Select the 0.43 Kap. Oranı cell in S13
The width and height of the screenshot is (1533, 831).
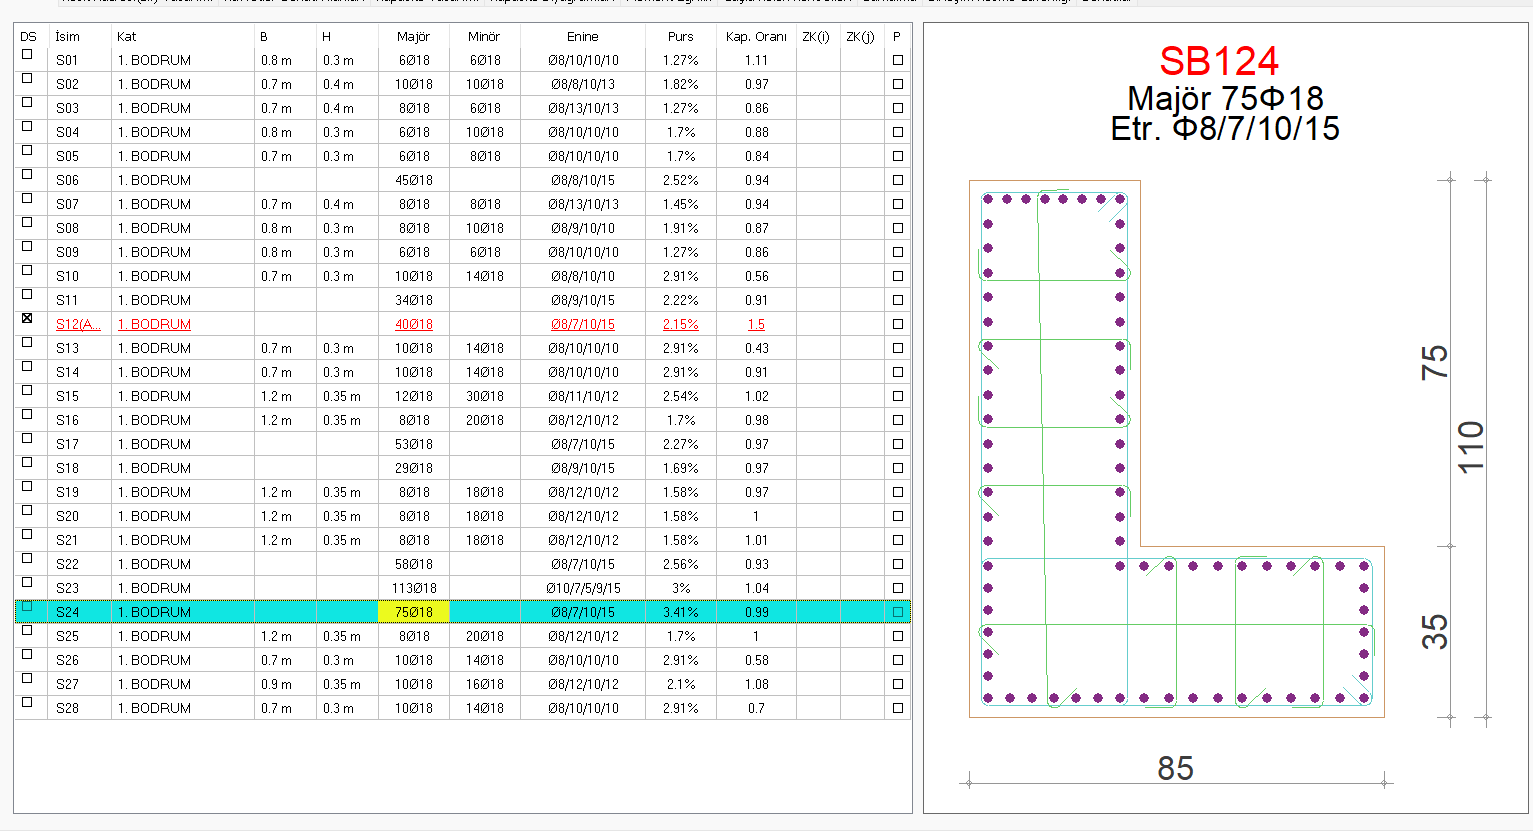coord(757,348)
